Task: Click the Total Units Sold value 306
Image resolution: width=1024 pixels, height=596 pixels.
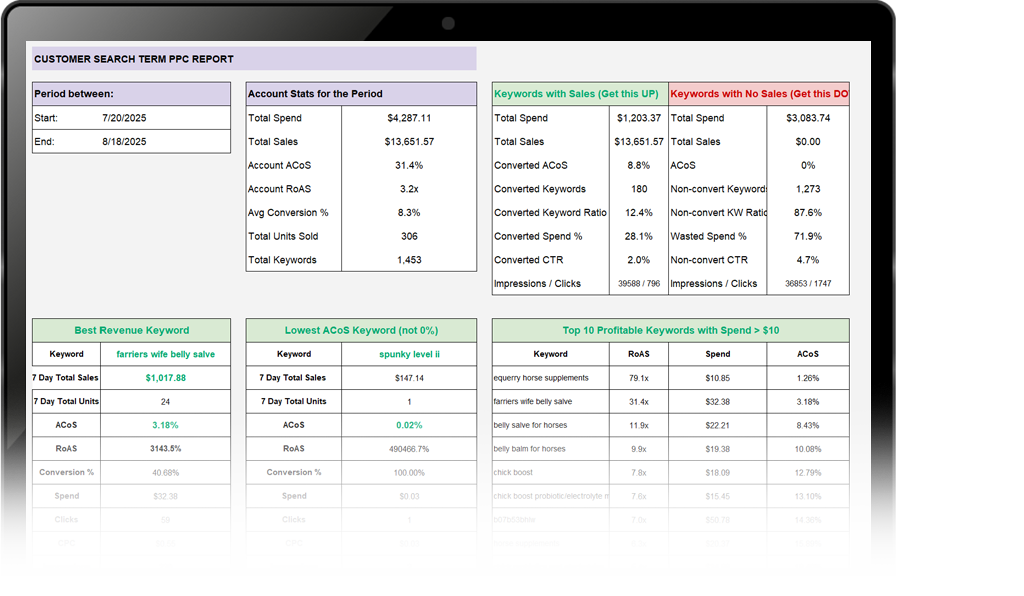Action: coord(408,236)
